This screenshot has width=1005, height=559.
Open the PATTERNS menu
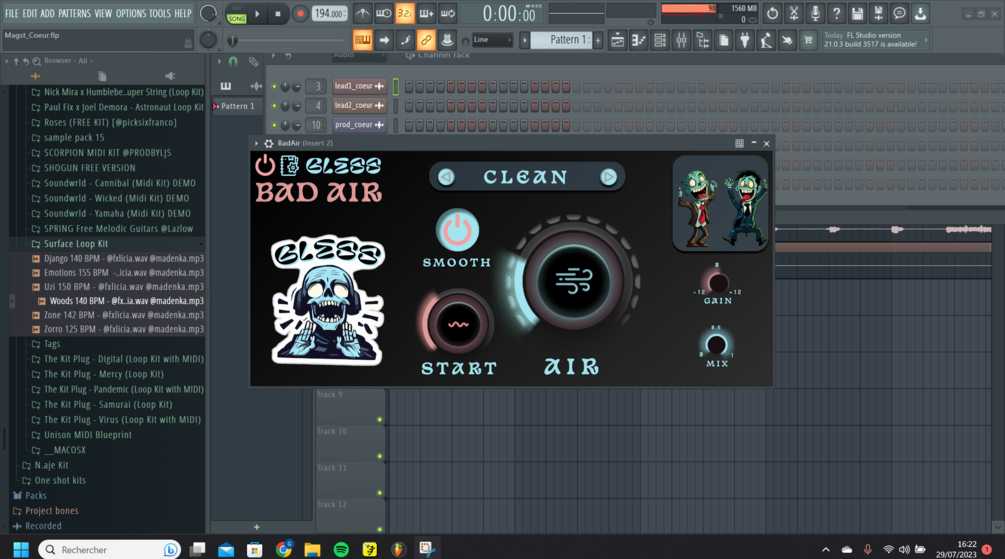74,13
